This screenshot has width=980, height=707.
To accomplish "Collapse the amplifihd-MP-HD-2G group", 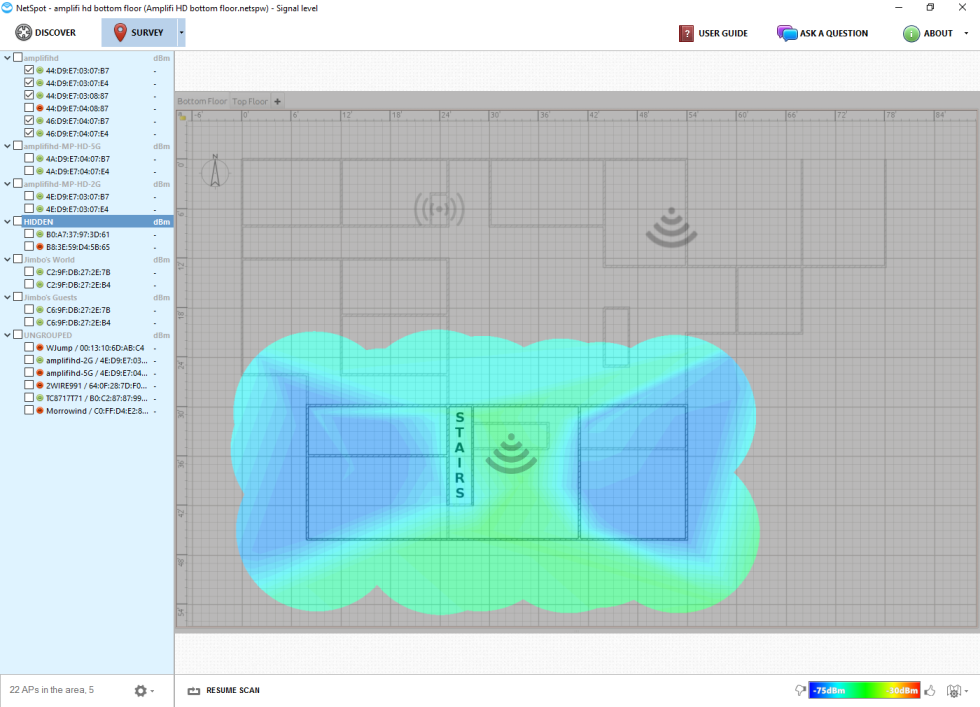I will click(x=8, y=184).
